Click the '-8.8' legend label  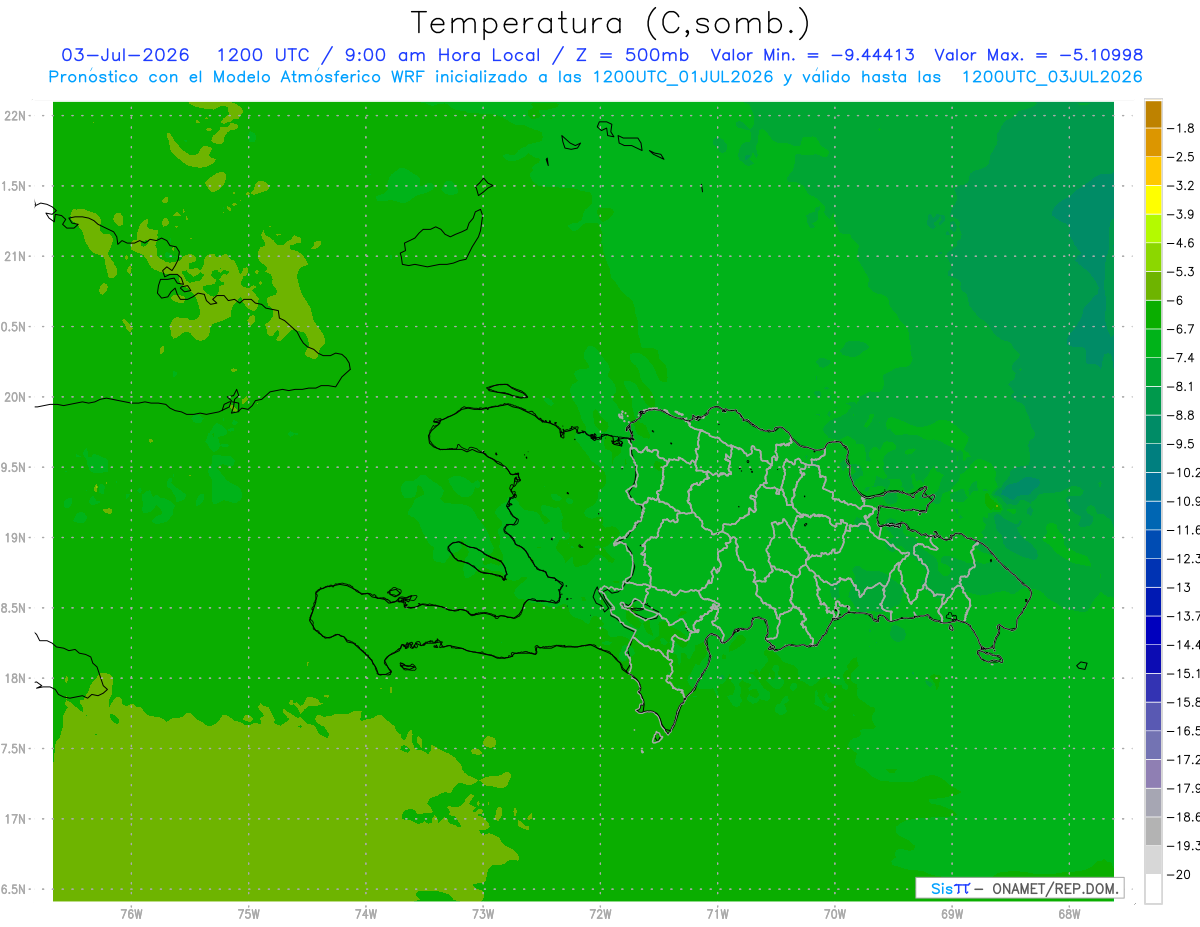click(1182, 415)
